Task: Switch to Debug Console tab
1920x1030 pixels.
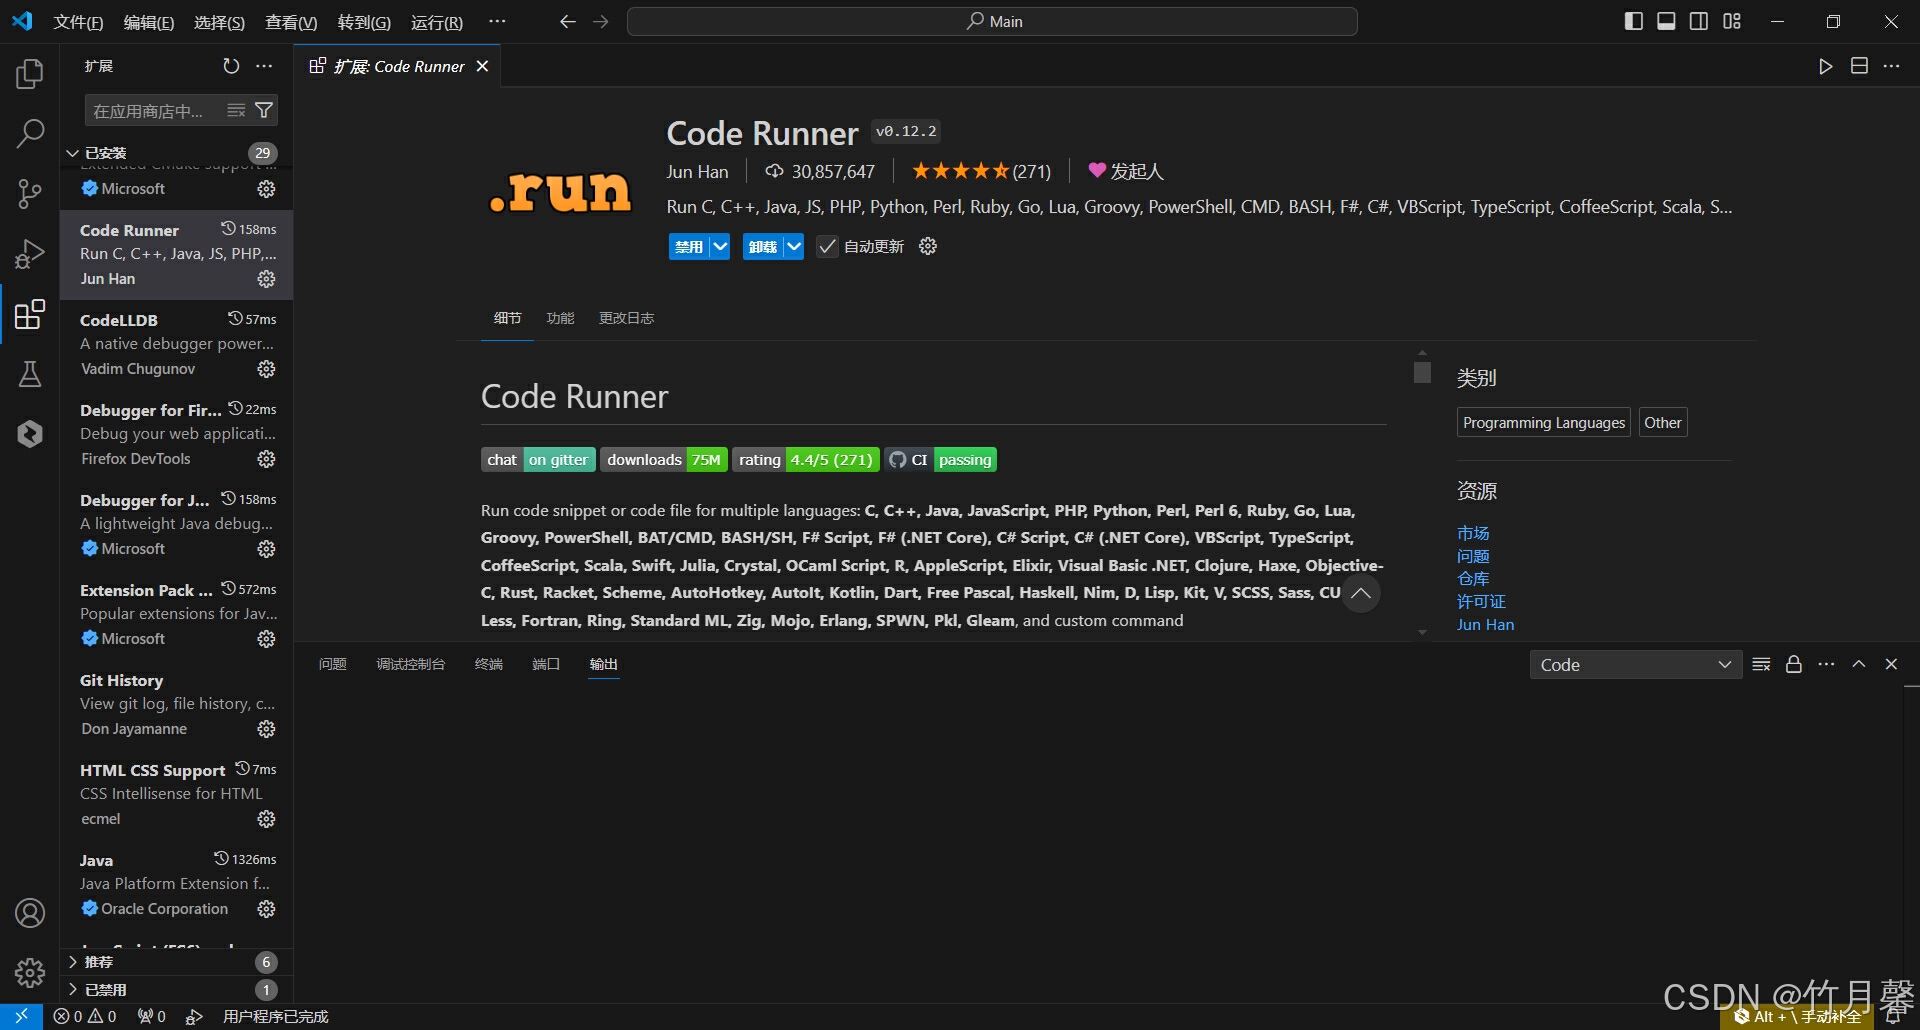Action: point(410,664)
